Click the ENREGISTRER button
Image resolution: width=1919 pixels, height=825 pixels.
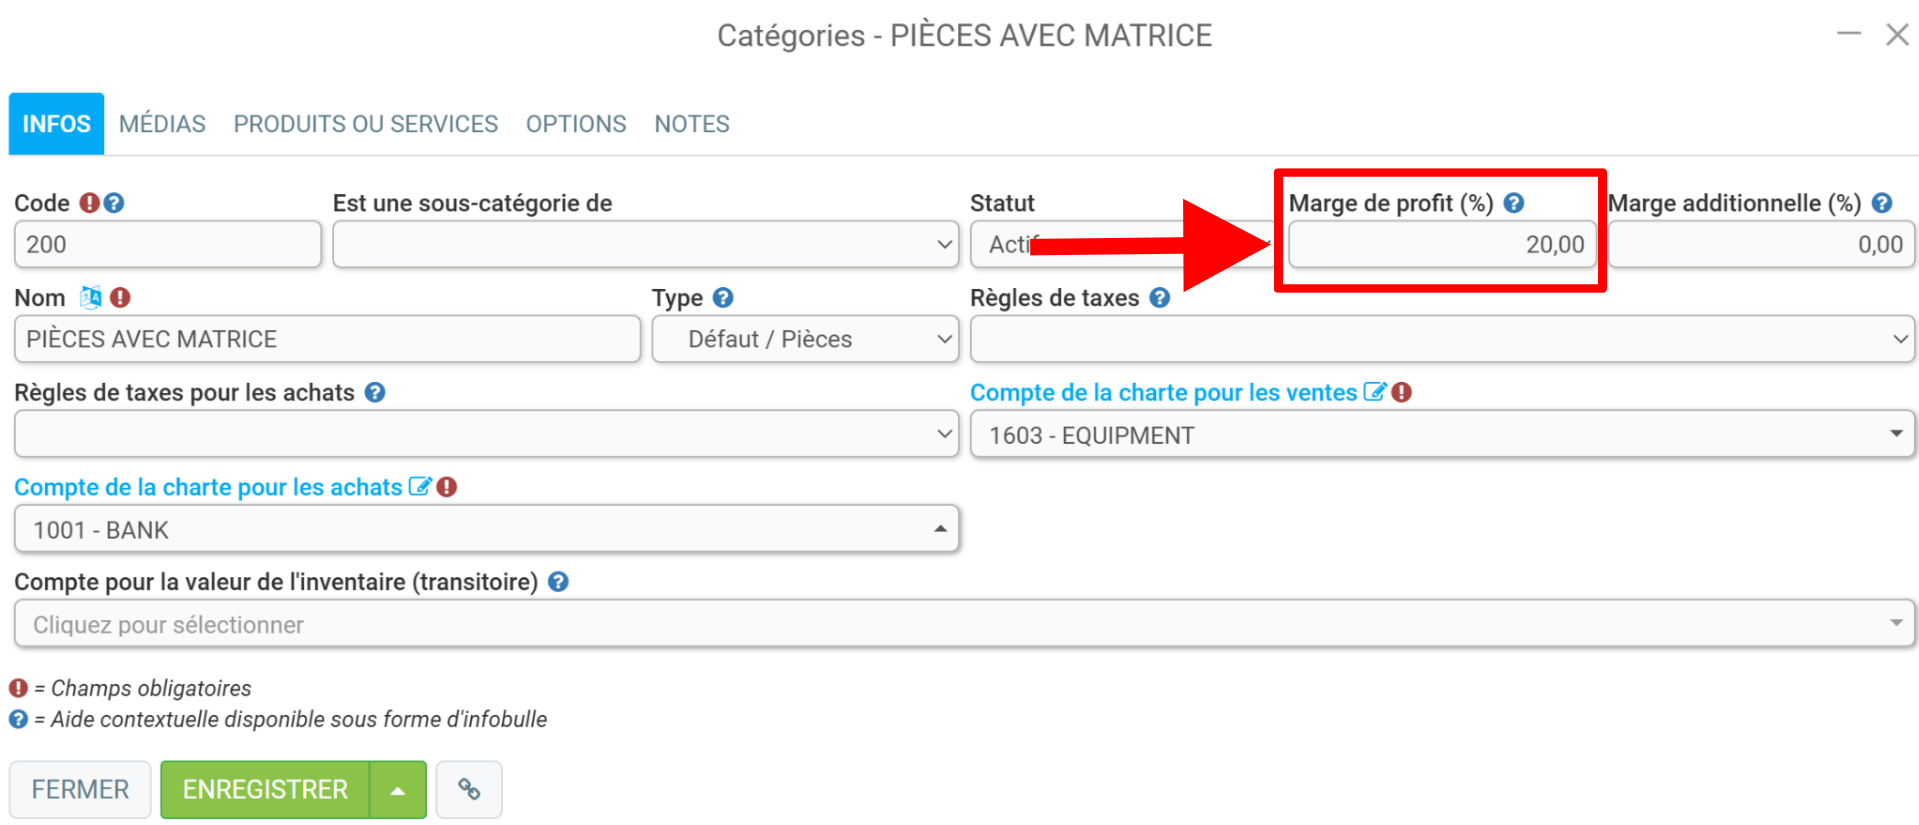265,789
